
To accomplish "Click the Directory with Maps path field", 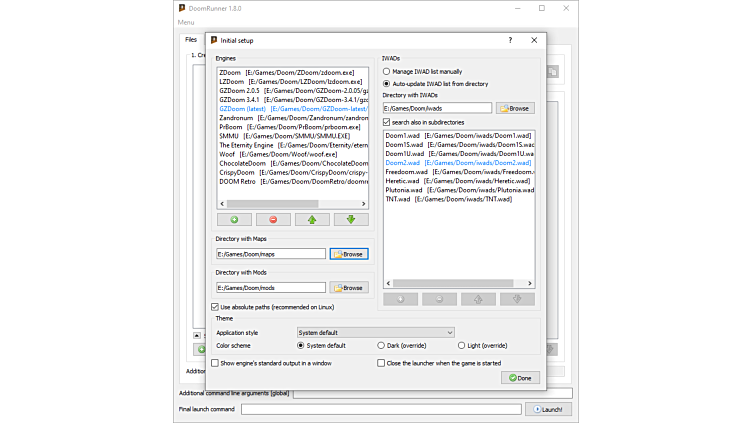I will [x=270, y=254].
